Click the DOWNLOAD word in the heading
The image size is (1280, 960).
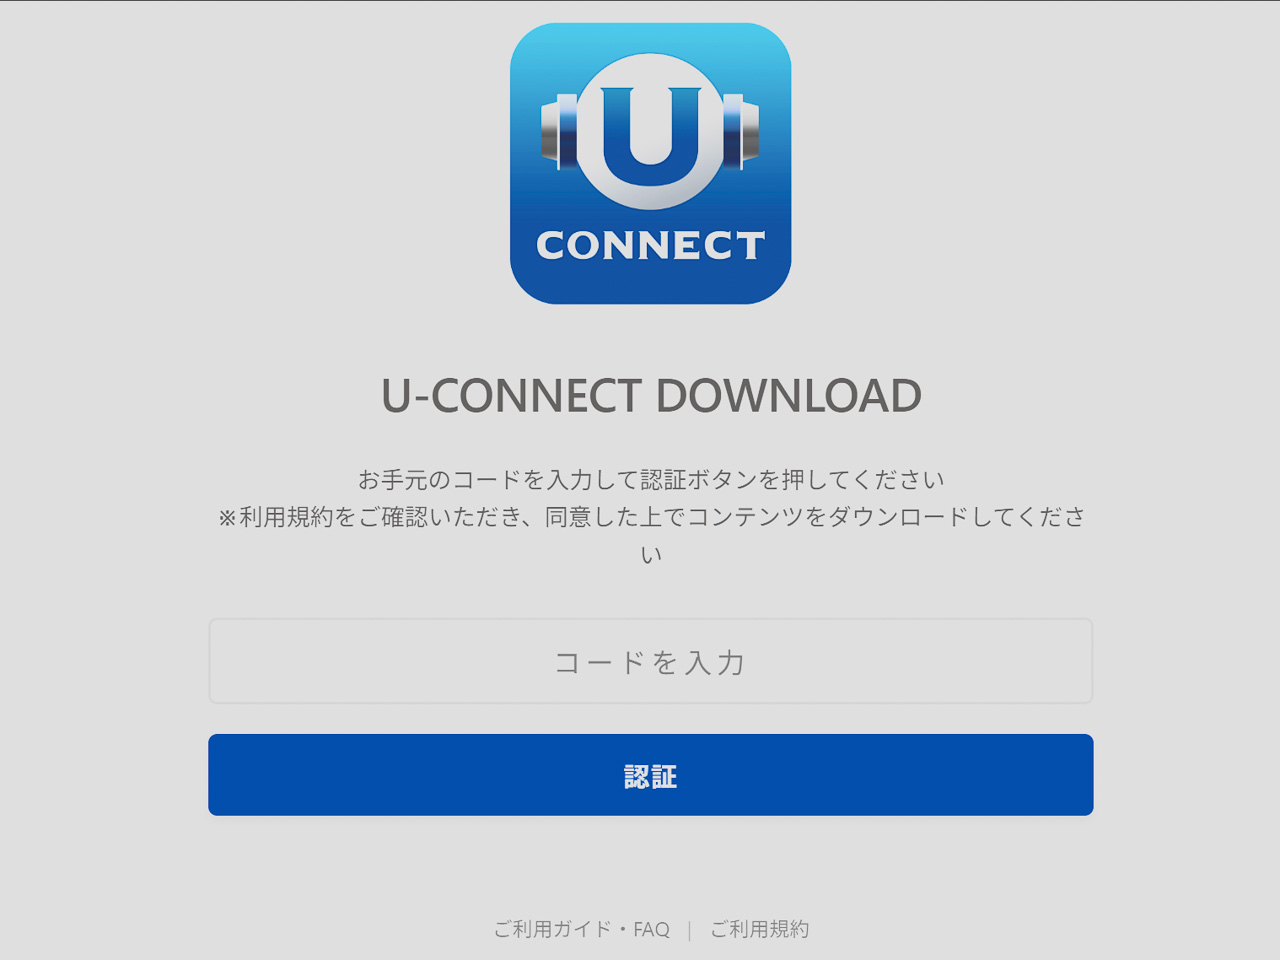tap(789, 396)
